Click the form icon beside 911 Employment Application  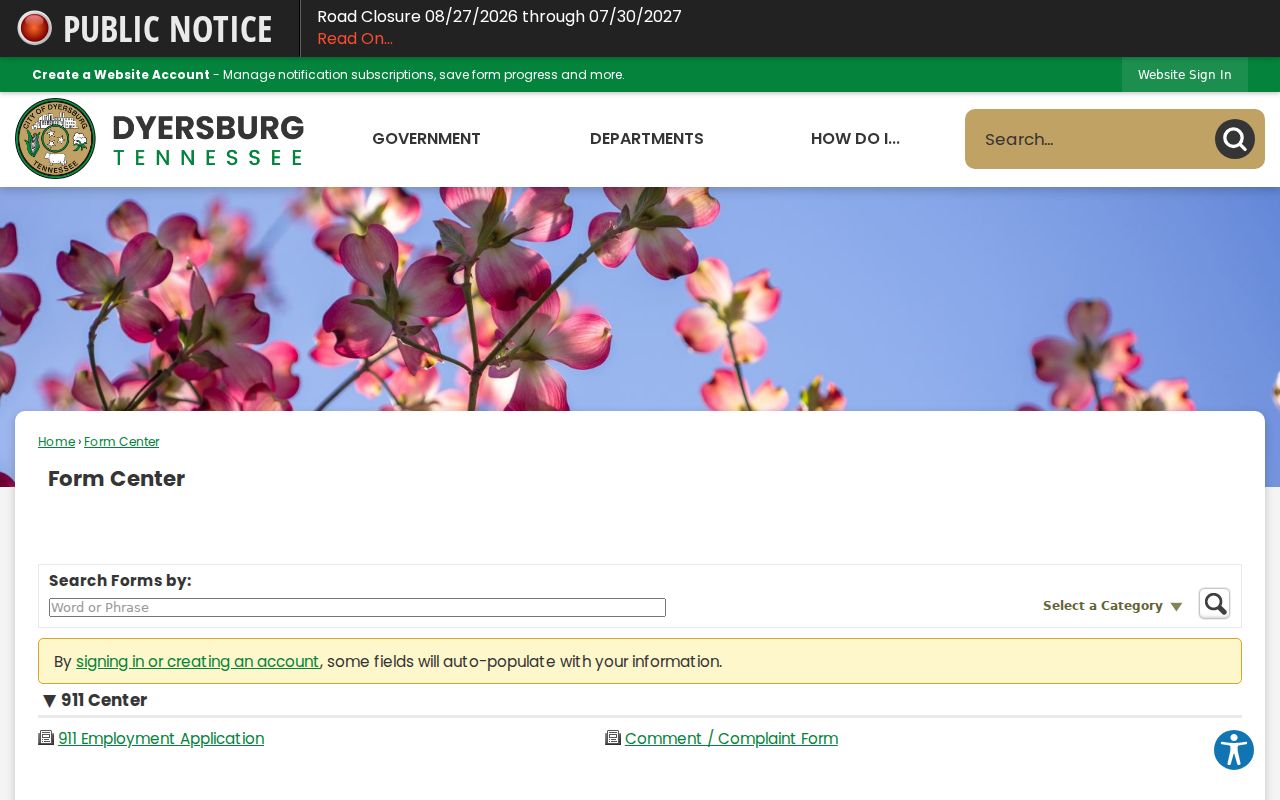point(46,738)
